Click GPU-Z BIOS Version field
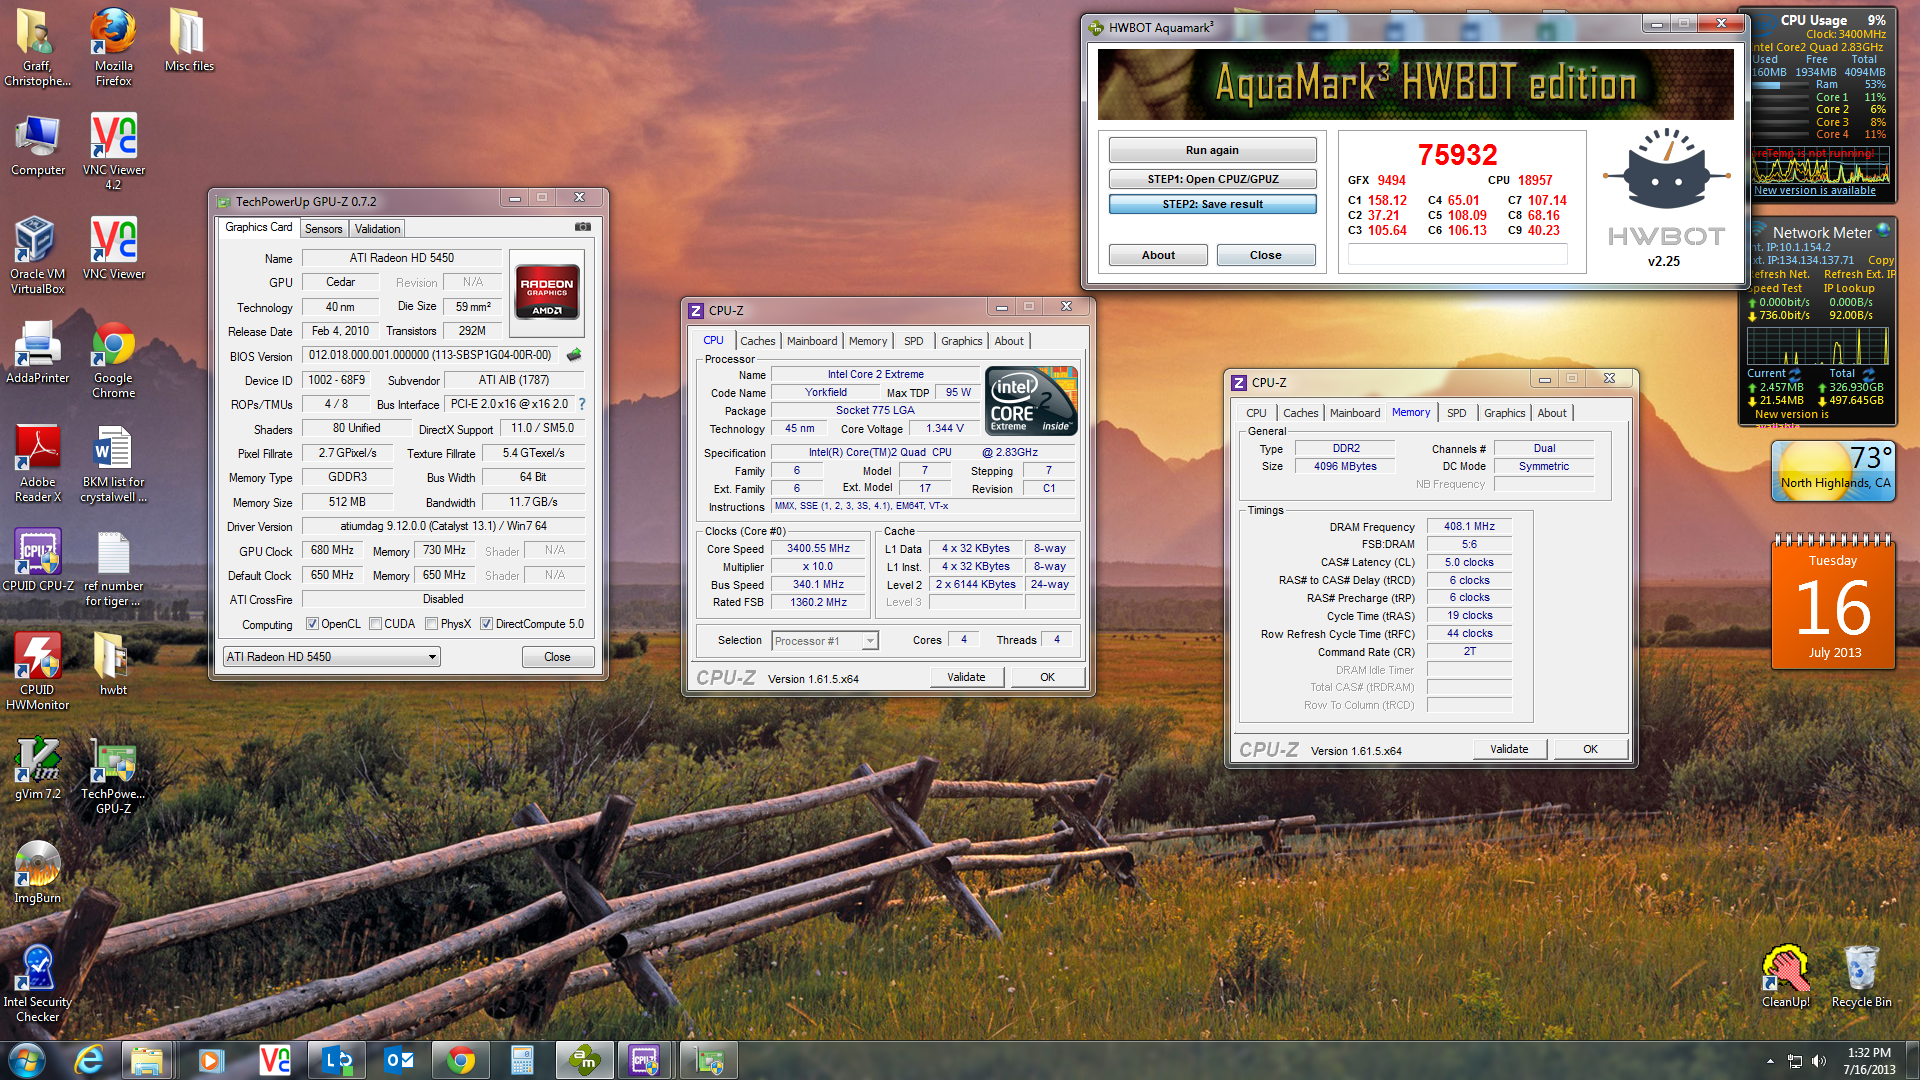The image size is (1920, 1080). tap(431, 355)
